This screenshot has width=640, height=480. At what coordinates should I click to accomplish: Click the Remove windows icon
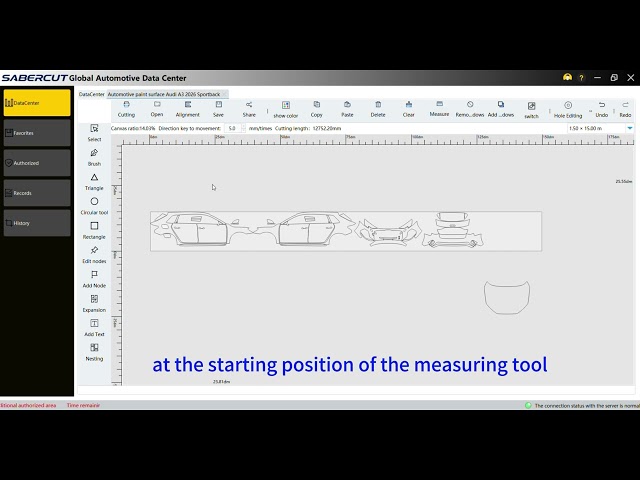pyautogui.click(x=470, y=109)
